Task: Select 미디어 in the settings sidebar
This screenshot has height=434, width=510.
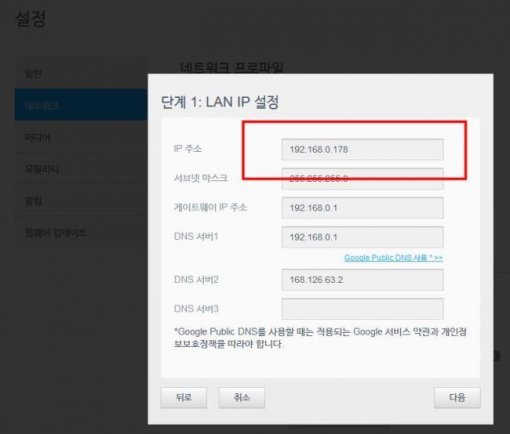Action: pyautogui.click(x=81, y=137)
